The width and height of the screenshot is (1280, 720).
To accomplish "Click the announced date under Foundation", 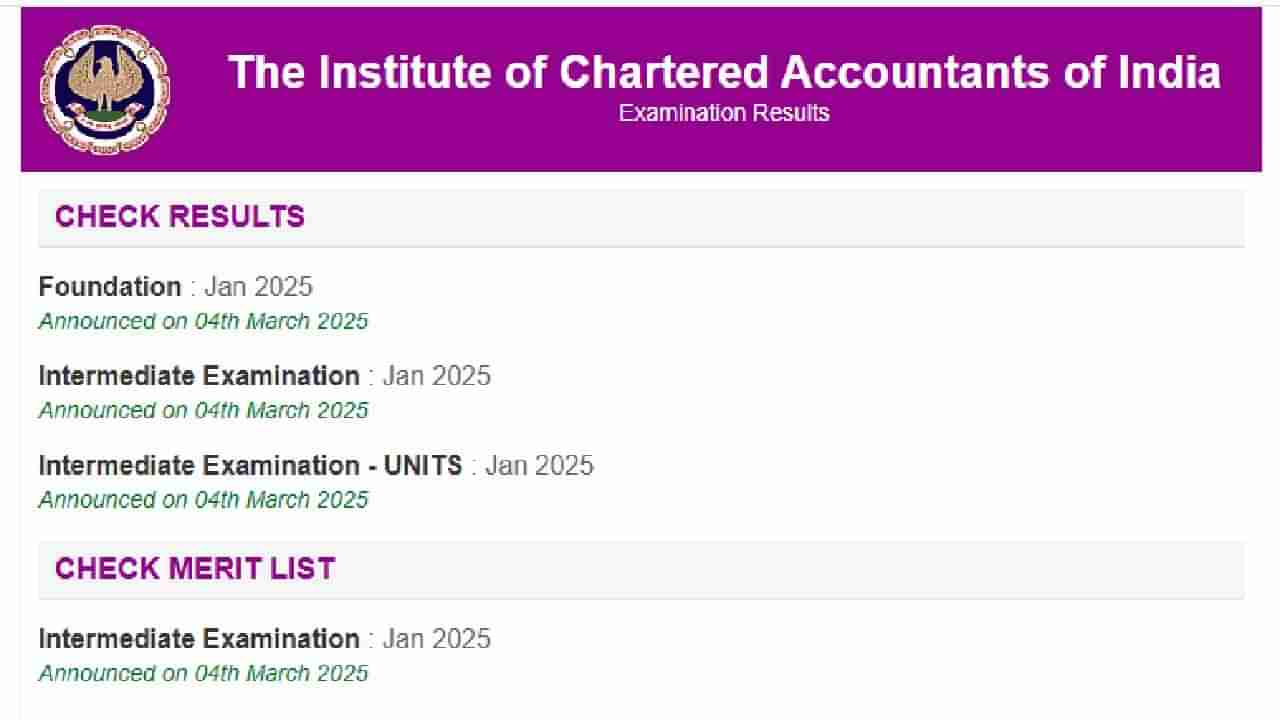I will (203, 321).
